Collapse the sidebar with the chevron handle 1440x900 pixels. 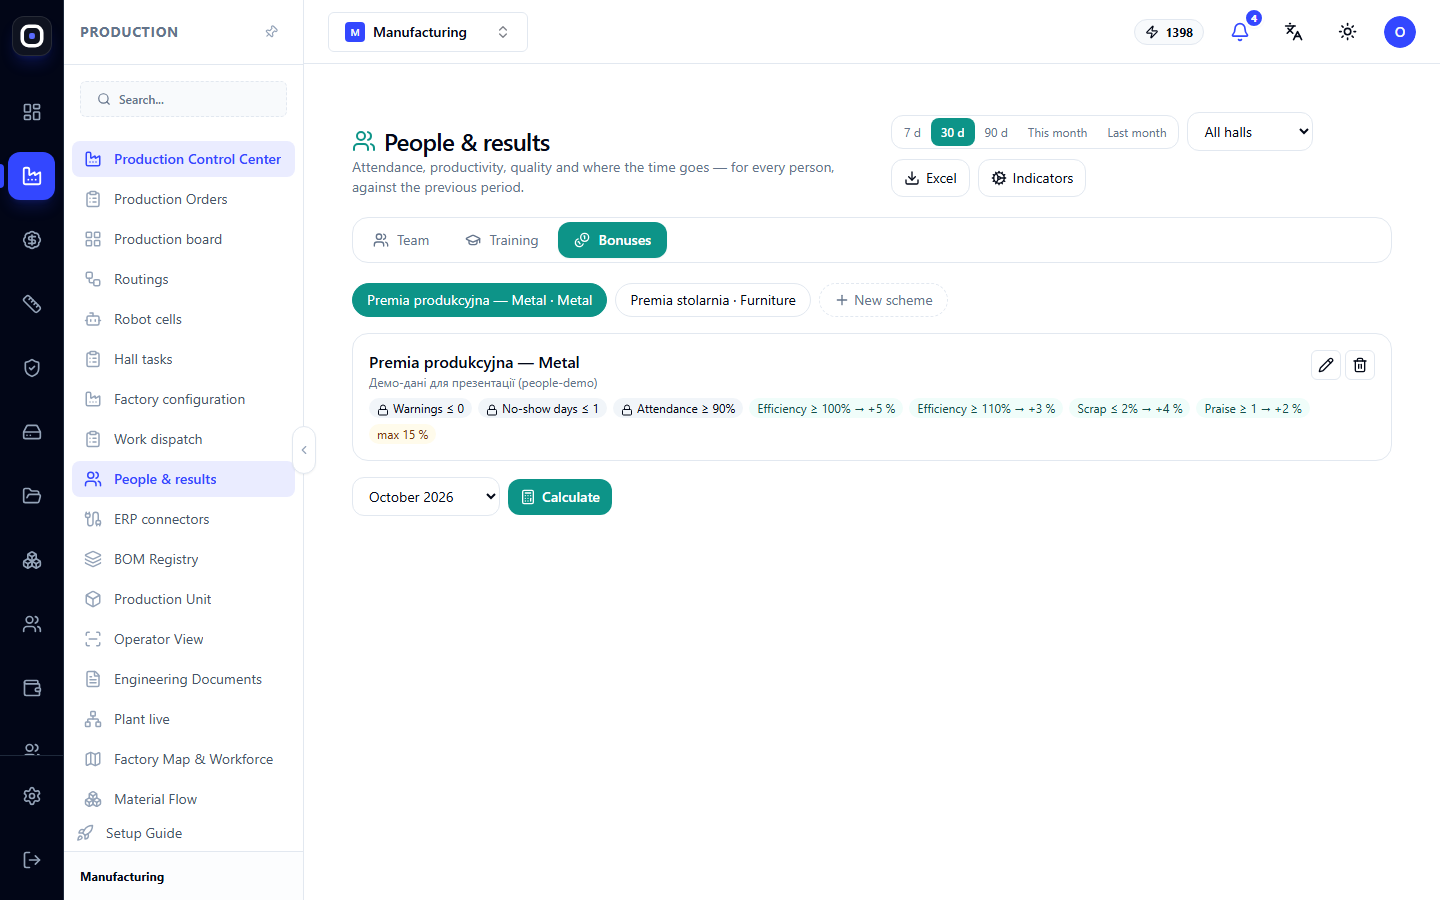(304, 450)
